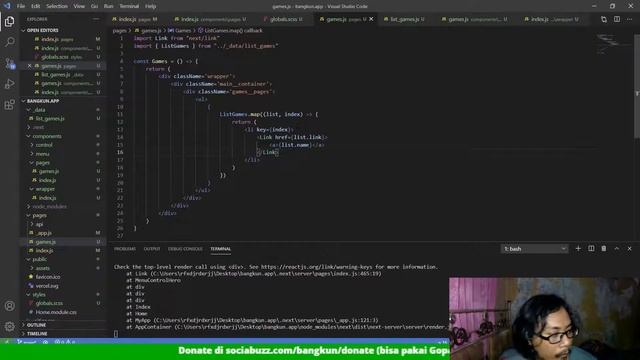Open the terminal shell selector dropdown showing bash
Image resolution: width=640 pixels, height=360 pixels.
[x=534, y=249]
